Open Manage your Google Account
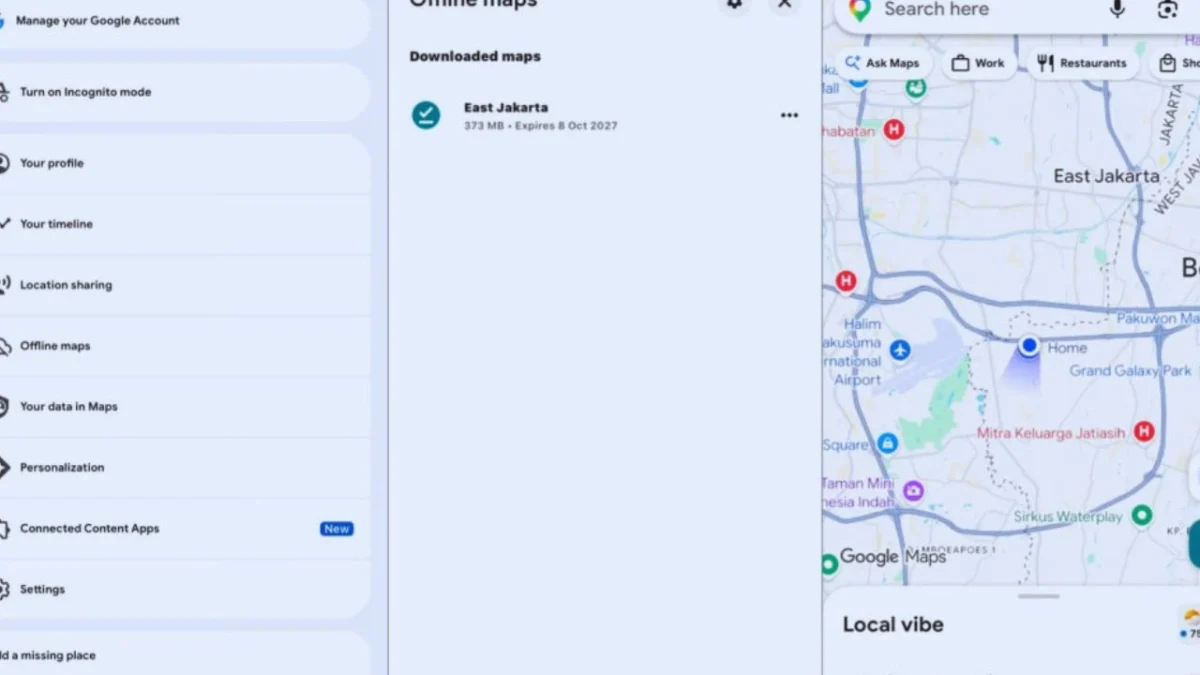The height and width of the screenshot is (675, 1200). (x=185, y=21)
